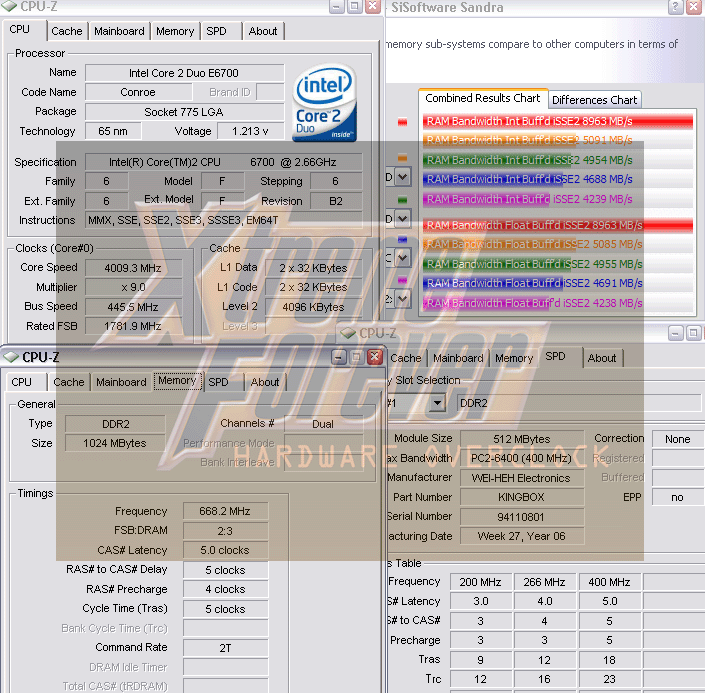
Task: Select the focused Memory tab in the lower-left CPU-Z window
Action: coord(177,380)
